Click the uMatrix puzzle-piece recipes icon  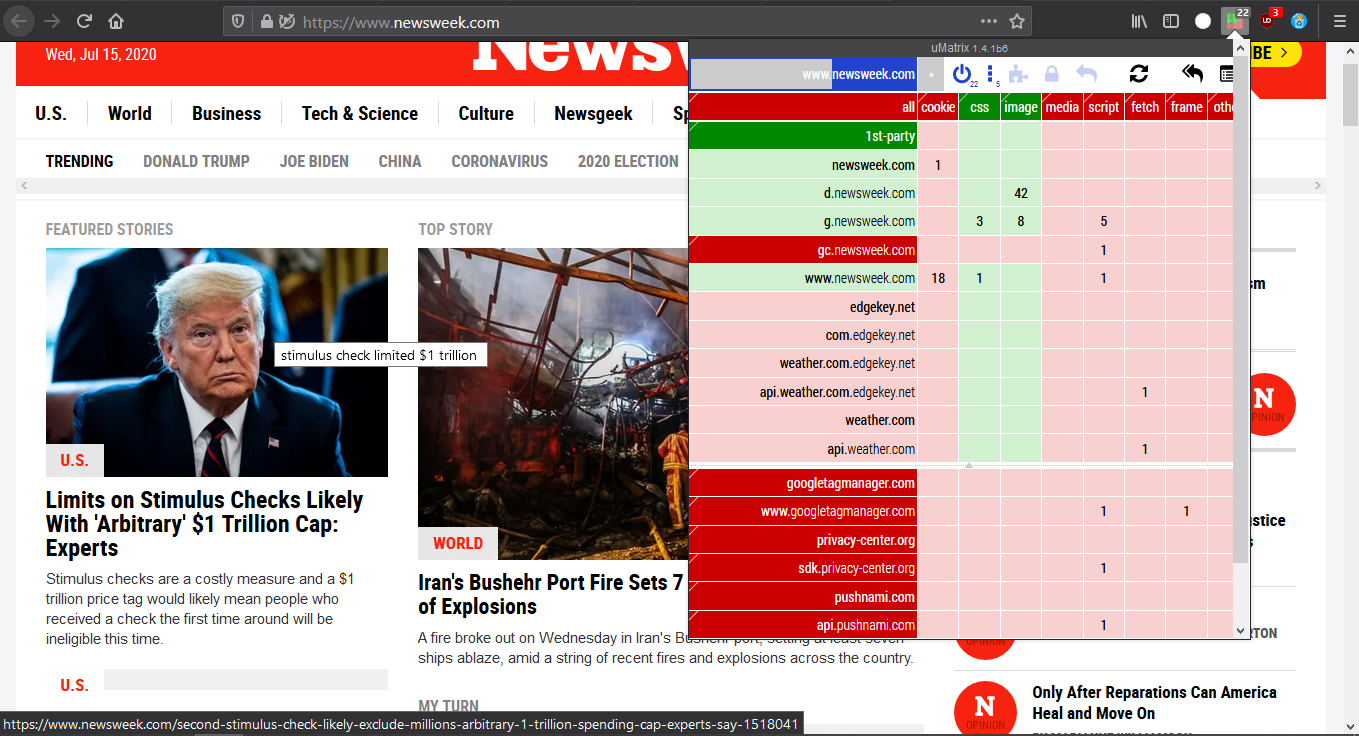point(1018,74)
